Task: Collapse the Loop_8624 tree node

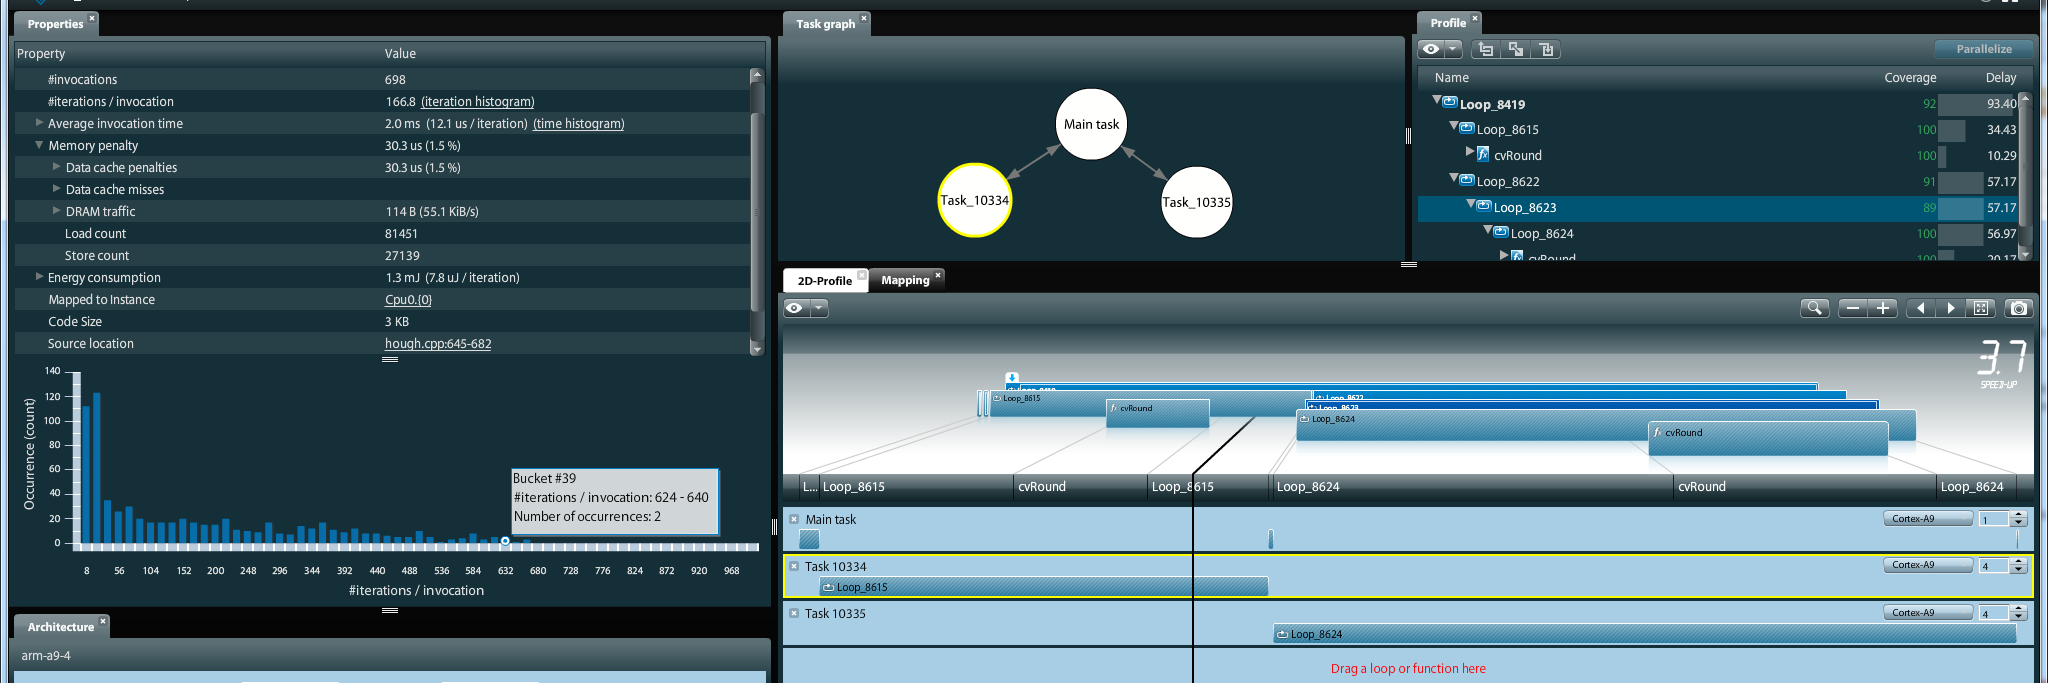Action: pyautogui.click(x=1488, y=230)
